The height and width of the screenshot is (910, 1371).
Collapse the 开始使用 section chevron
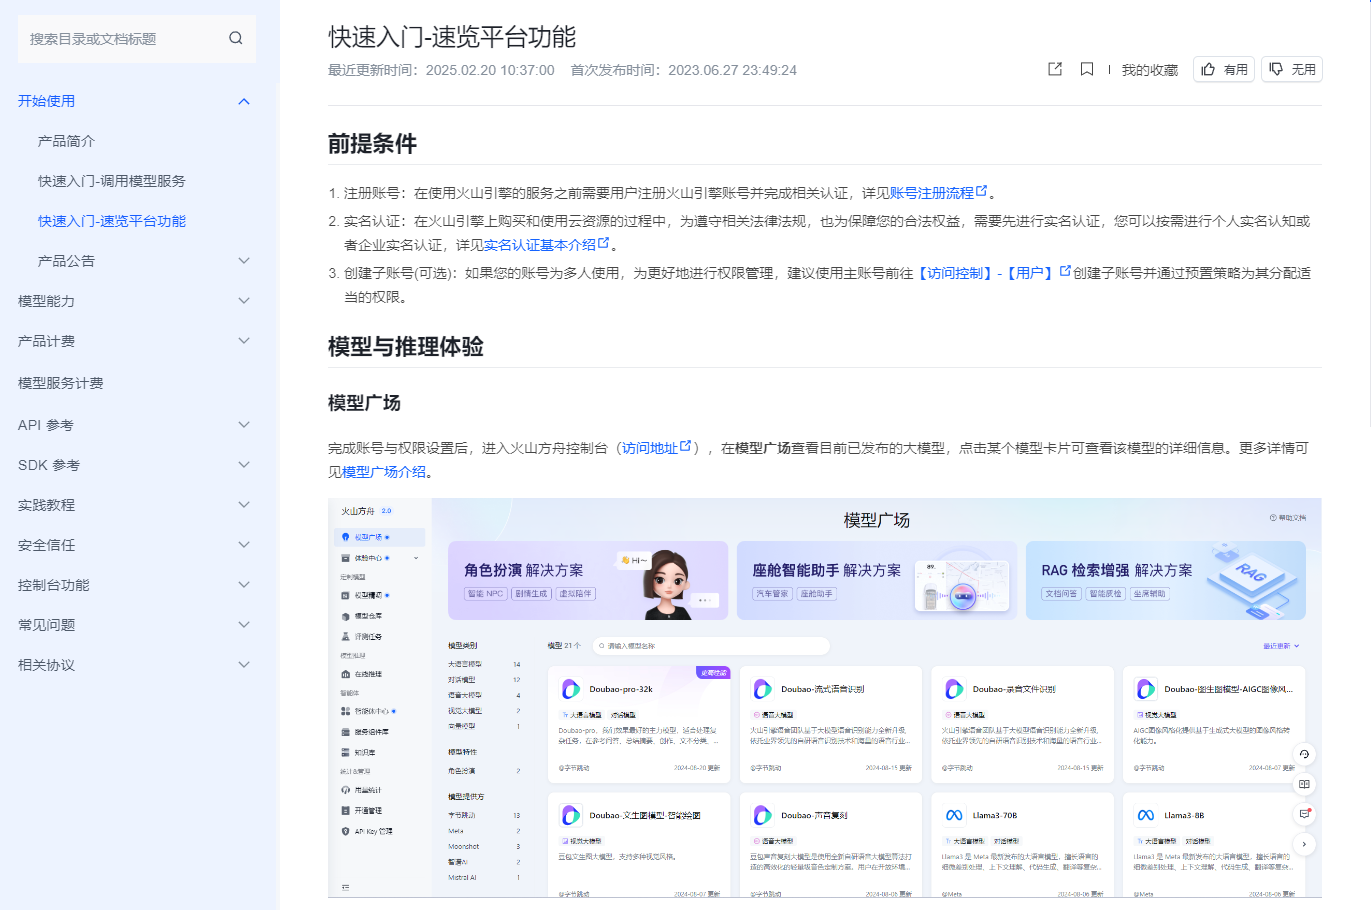click(x=244, y=101)
